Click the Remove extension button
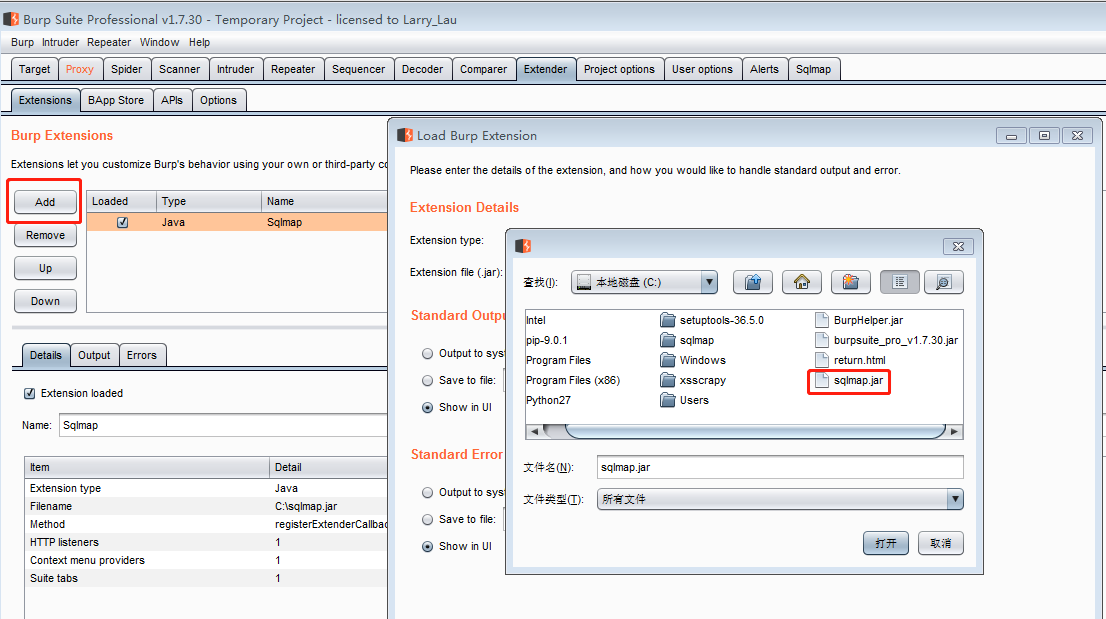 pyautogui.click(x=45, y=235)
